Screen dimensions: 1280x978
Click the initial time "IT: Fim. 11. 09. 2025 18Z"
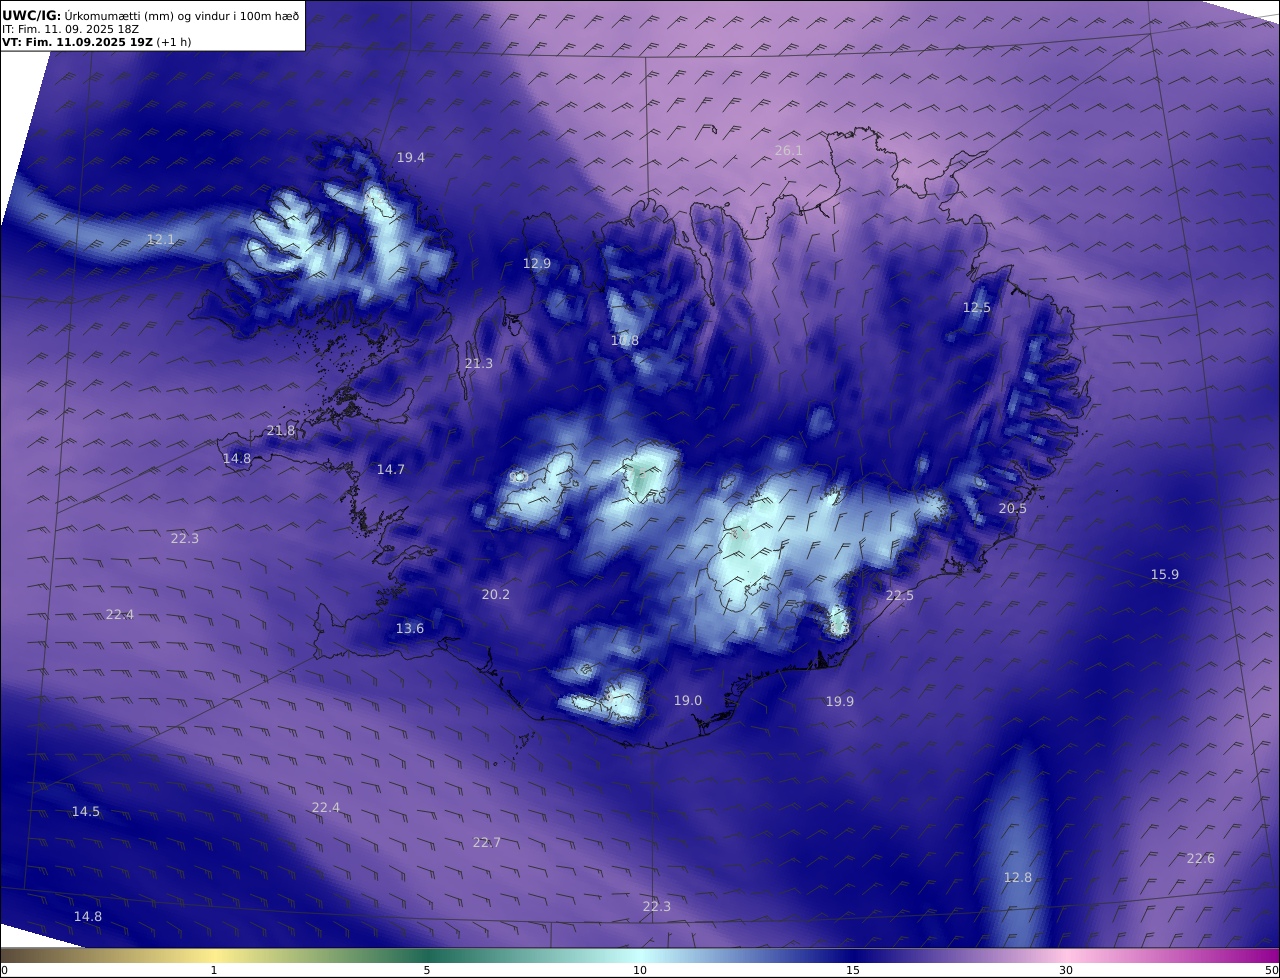click(71, 29)
